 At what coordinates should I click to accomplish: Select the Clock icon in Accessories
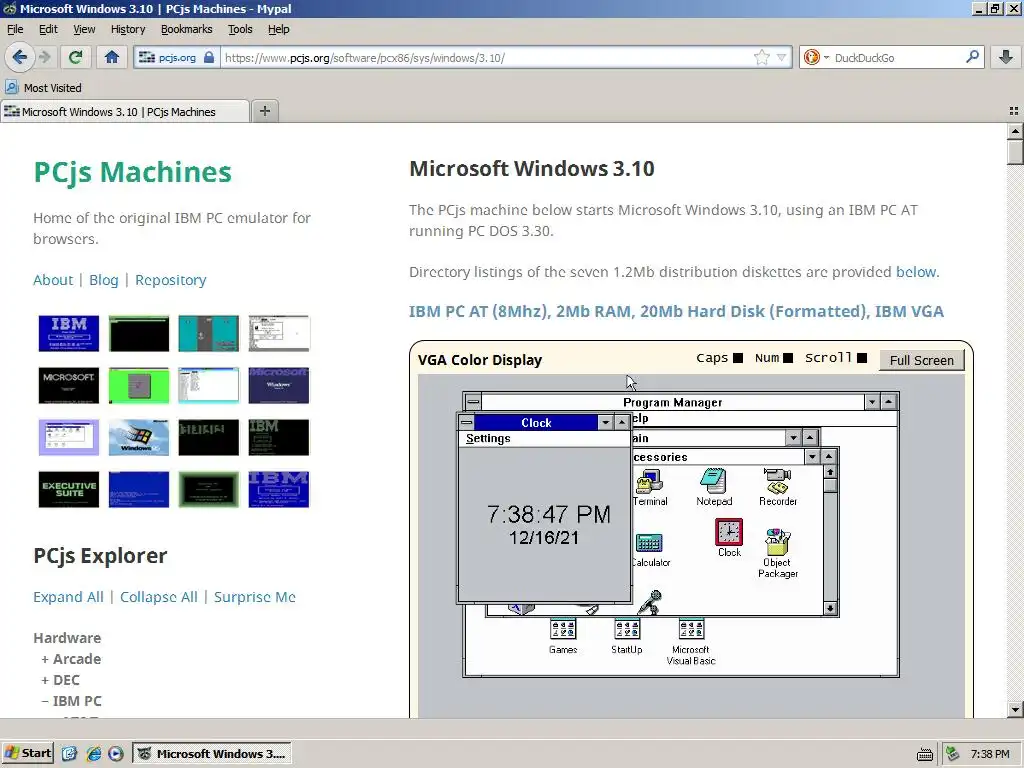729,538
